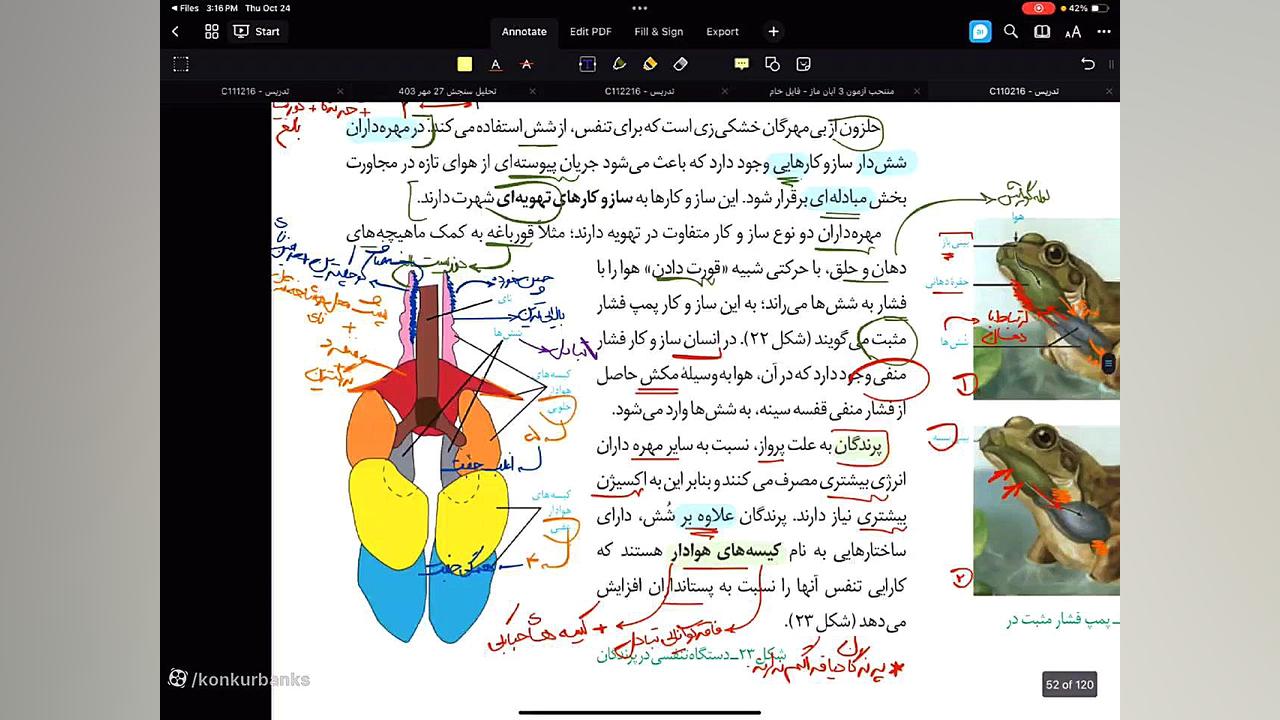Switch to the Annotate tab
The height and width of the screenshot is (720, 1280).
(524, 32)
